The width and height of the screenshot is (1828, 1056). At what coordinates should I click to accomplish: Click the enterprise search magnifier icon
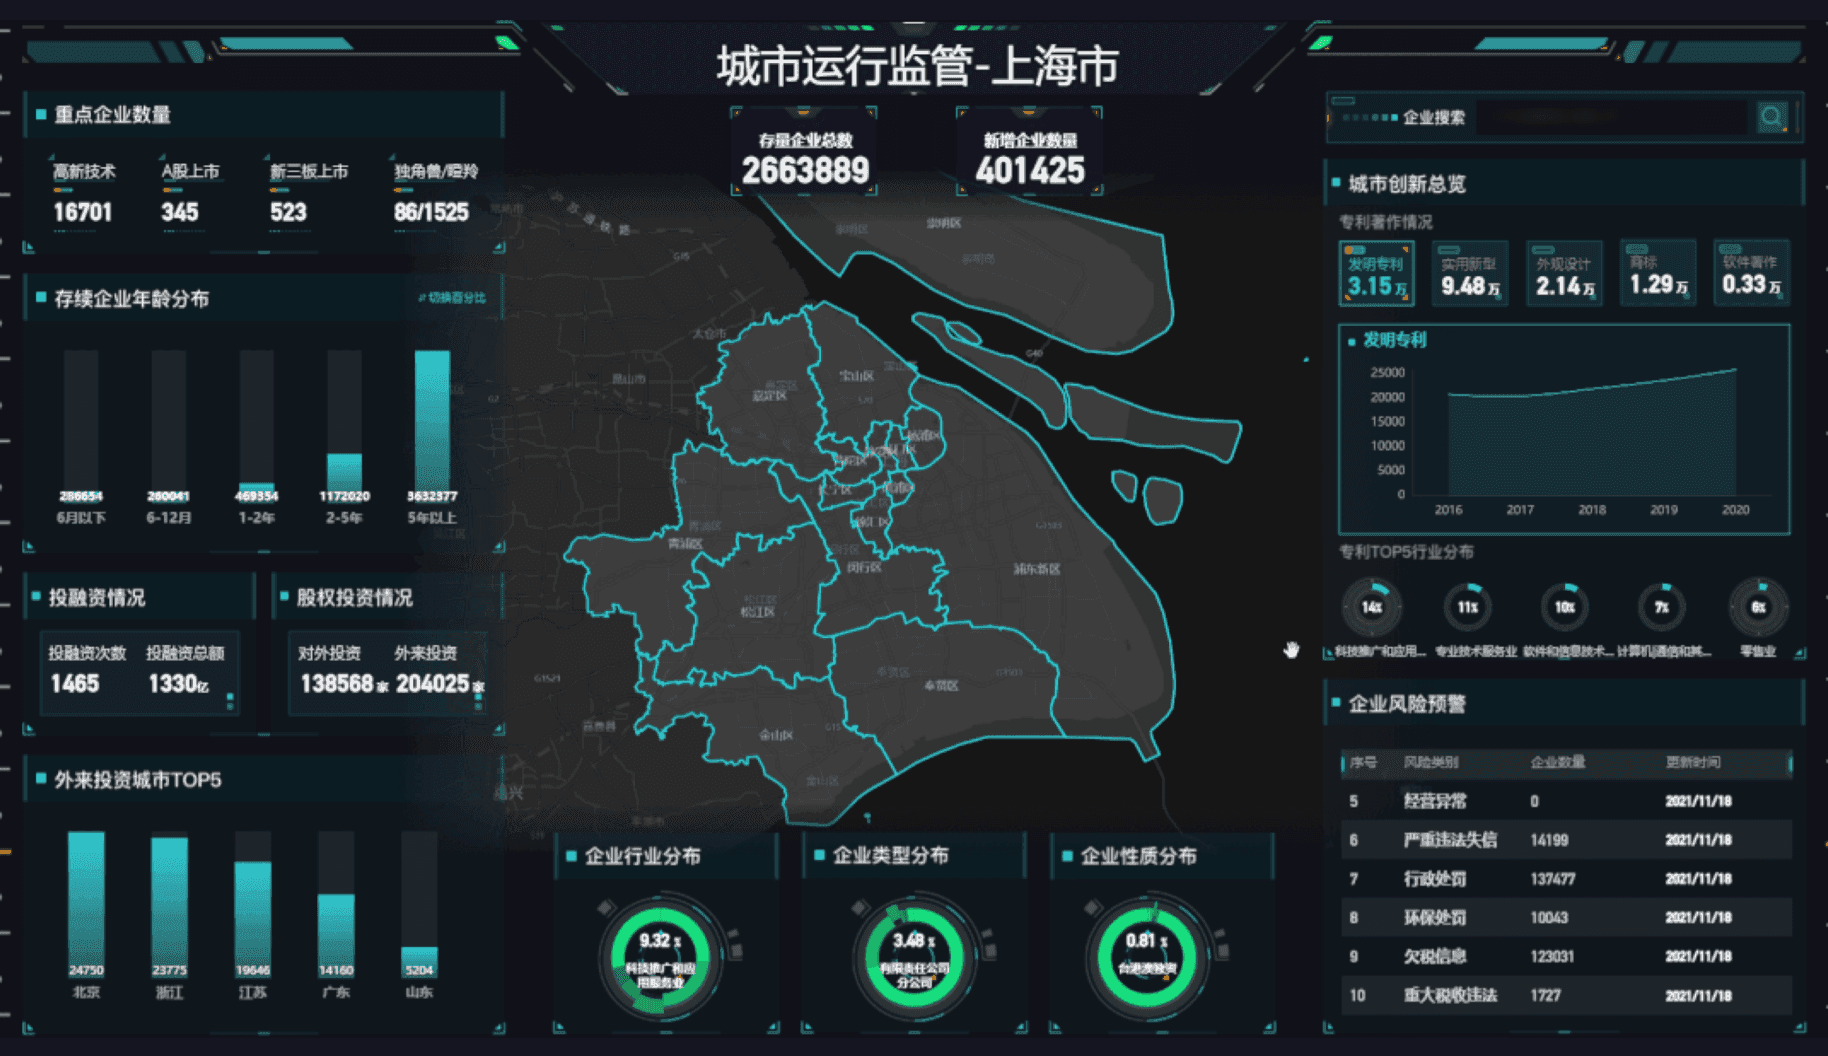[1771, 117]
